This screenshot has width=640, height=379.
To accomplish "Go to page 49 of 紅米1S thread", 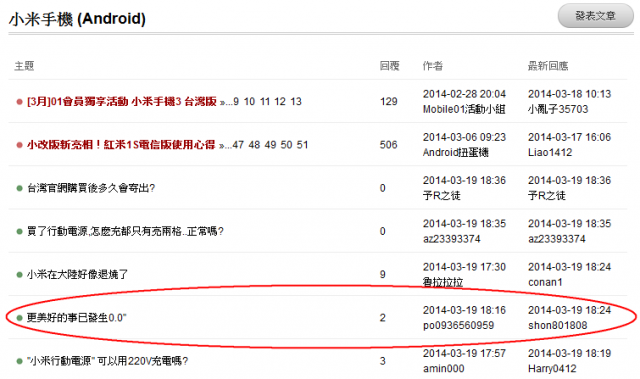I will 270,145.
